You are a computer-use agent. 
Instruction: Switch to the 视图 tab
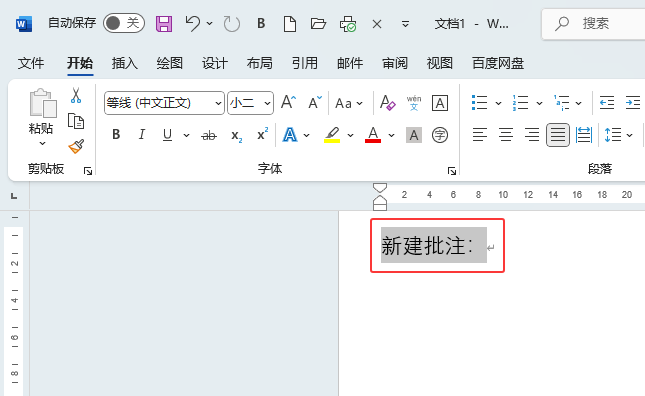click(x=440, y=63)
